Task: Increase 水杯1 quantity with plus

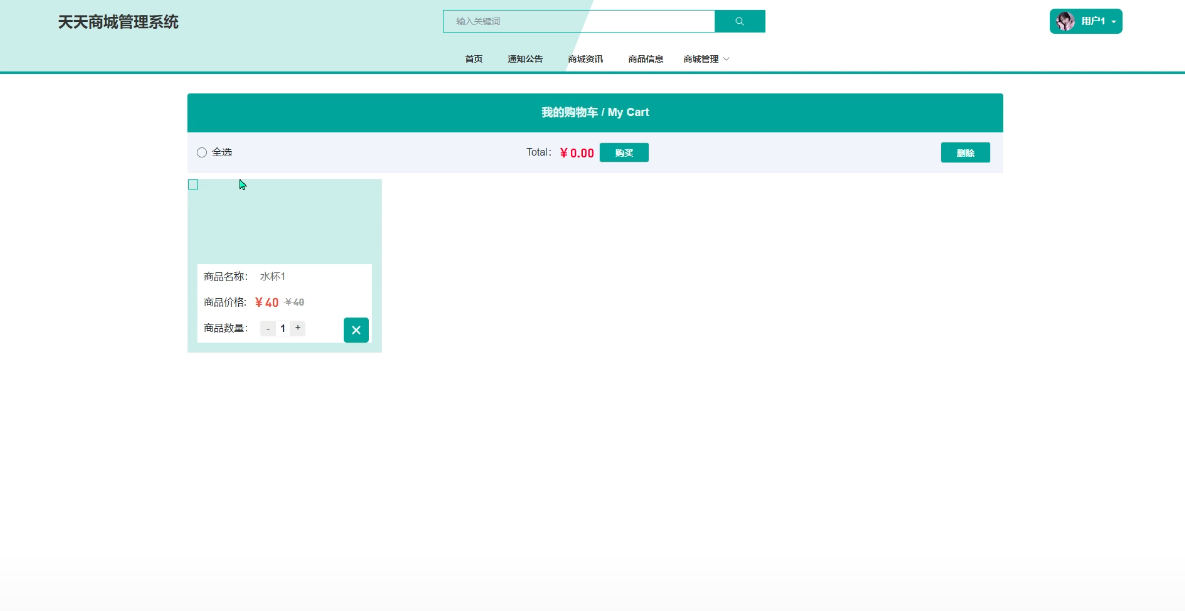Action: [x=298, y=328]
